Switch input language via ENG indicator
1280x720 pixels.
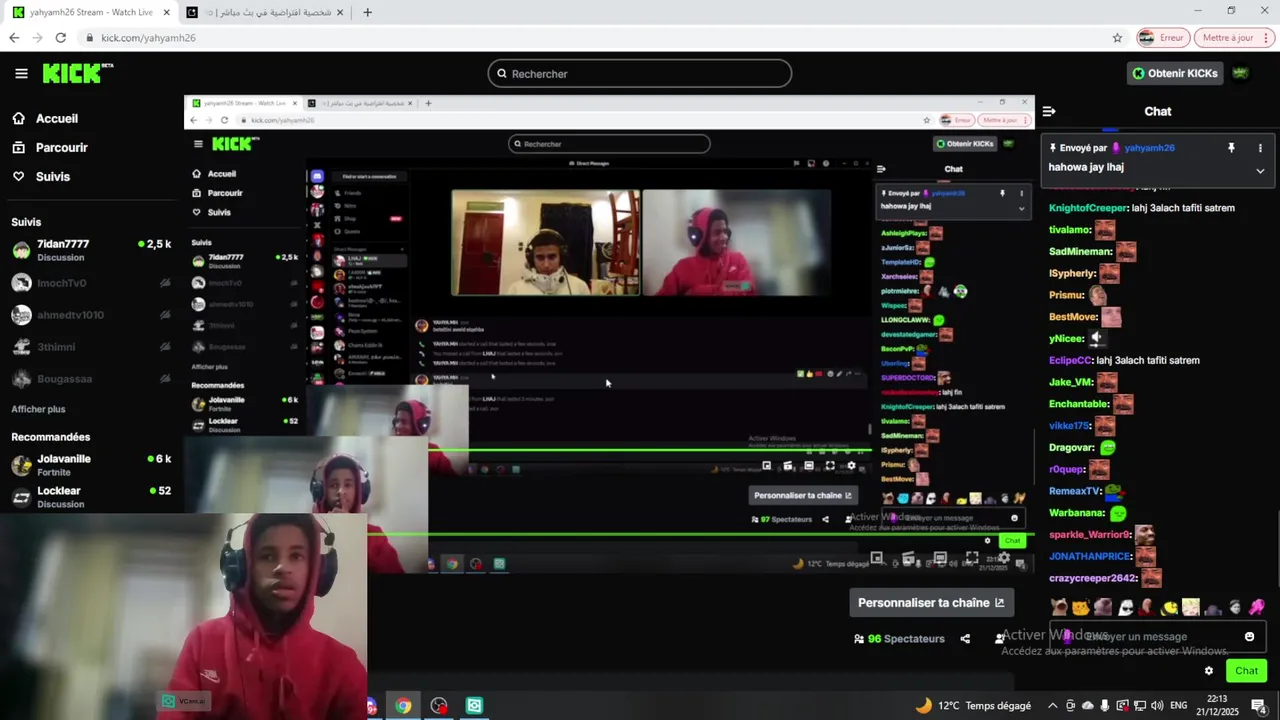tap(1179, 706)
